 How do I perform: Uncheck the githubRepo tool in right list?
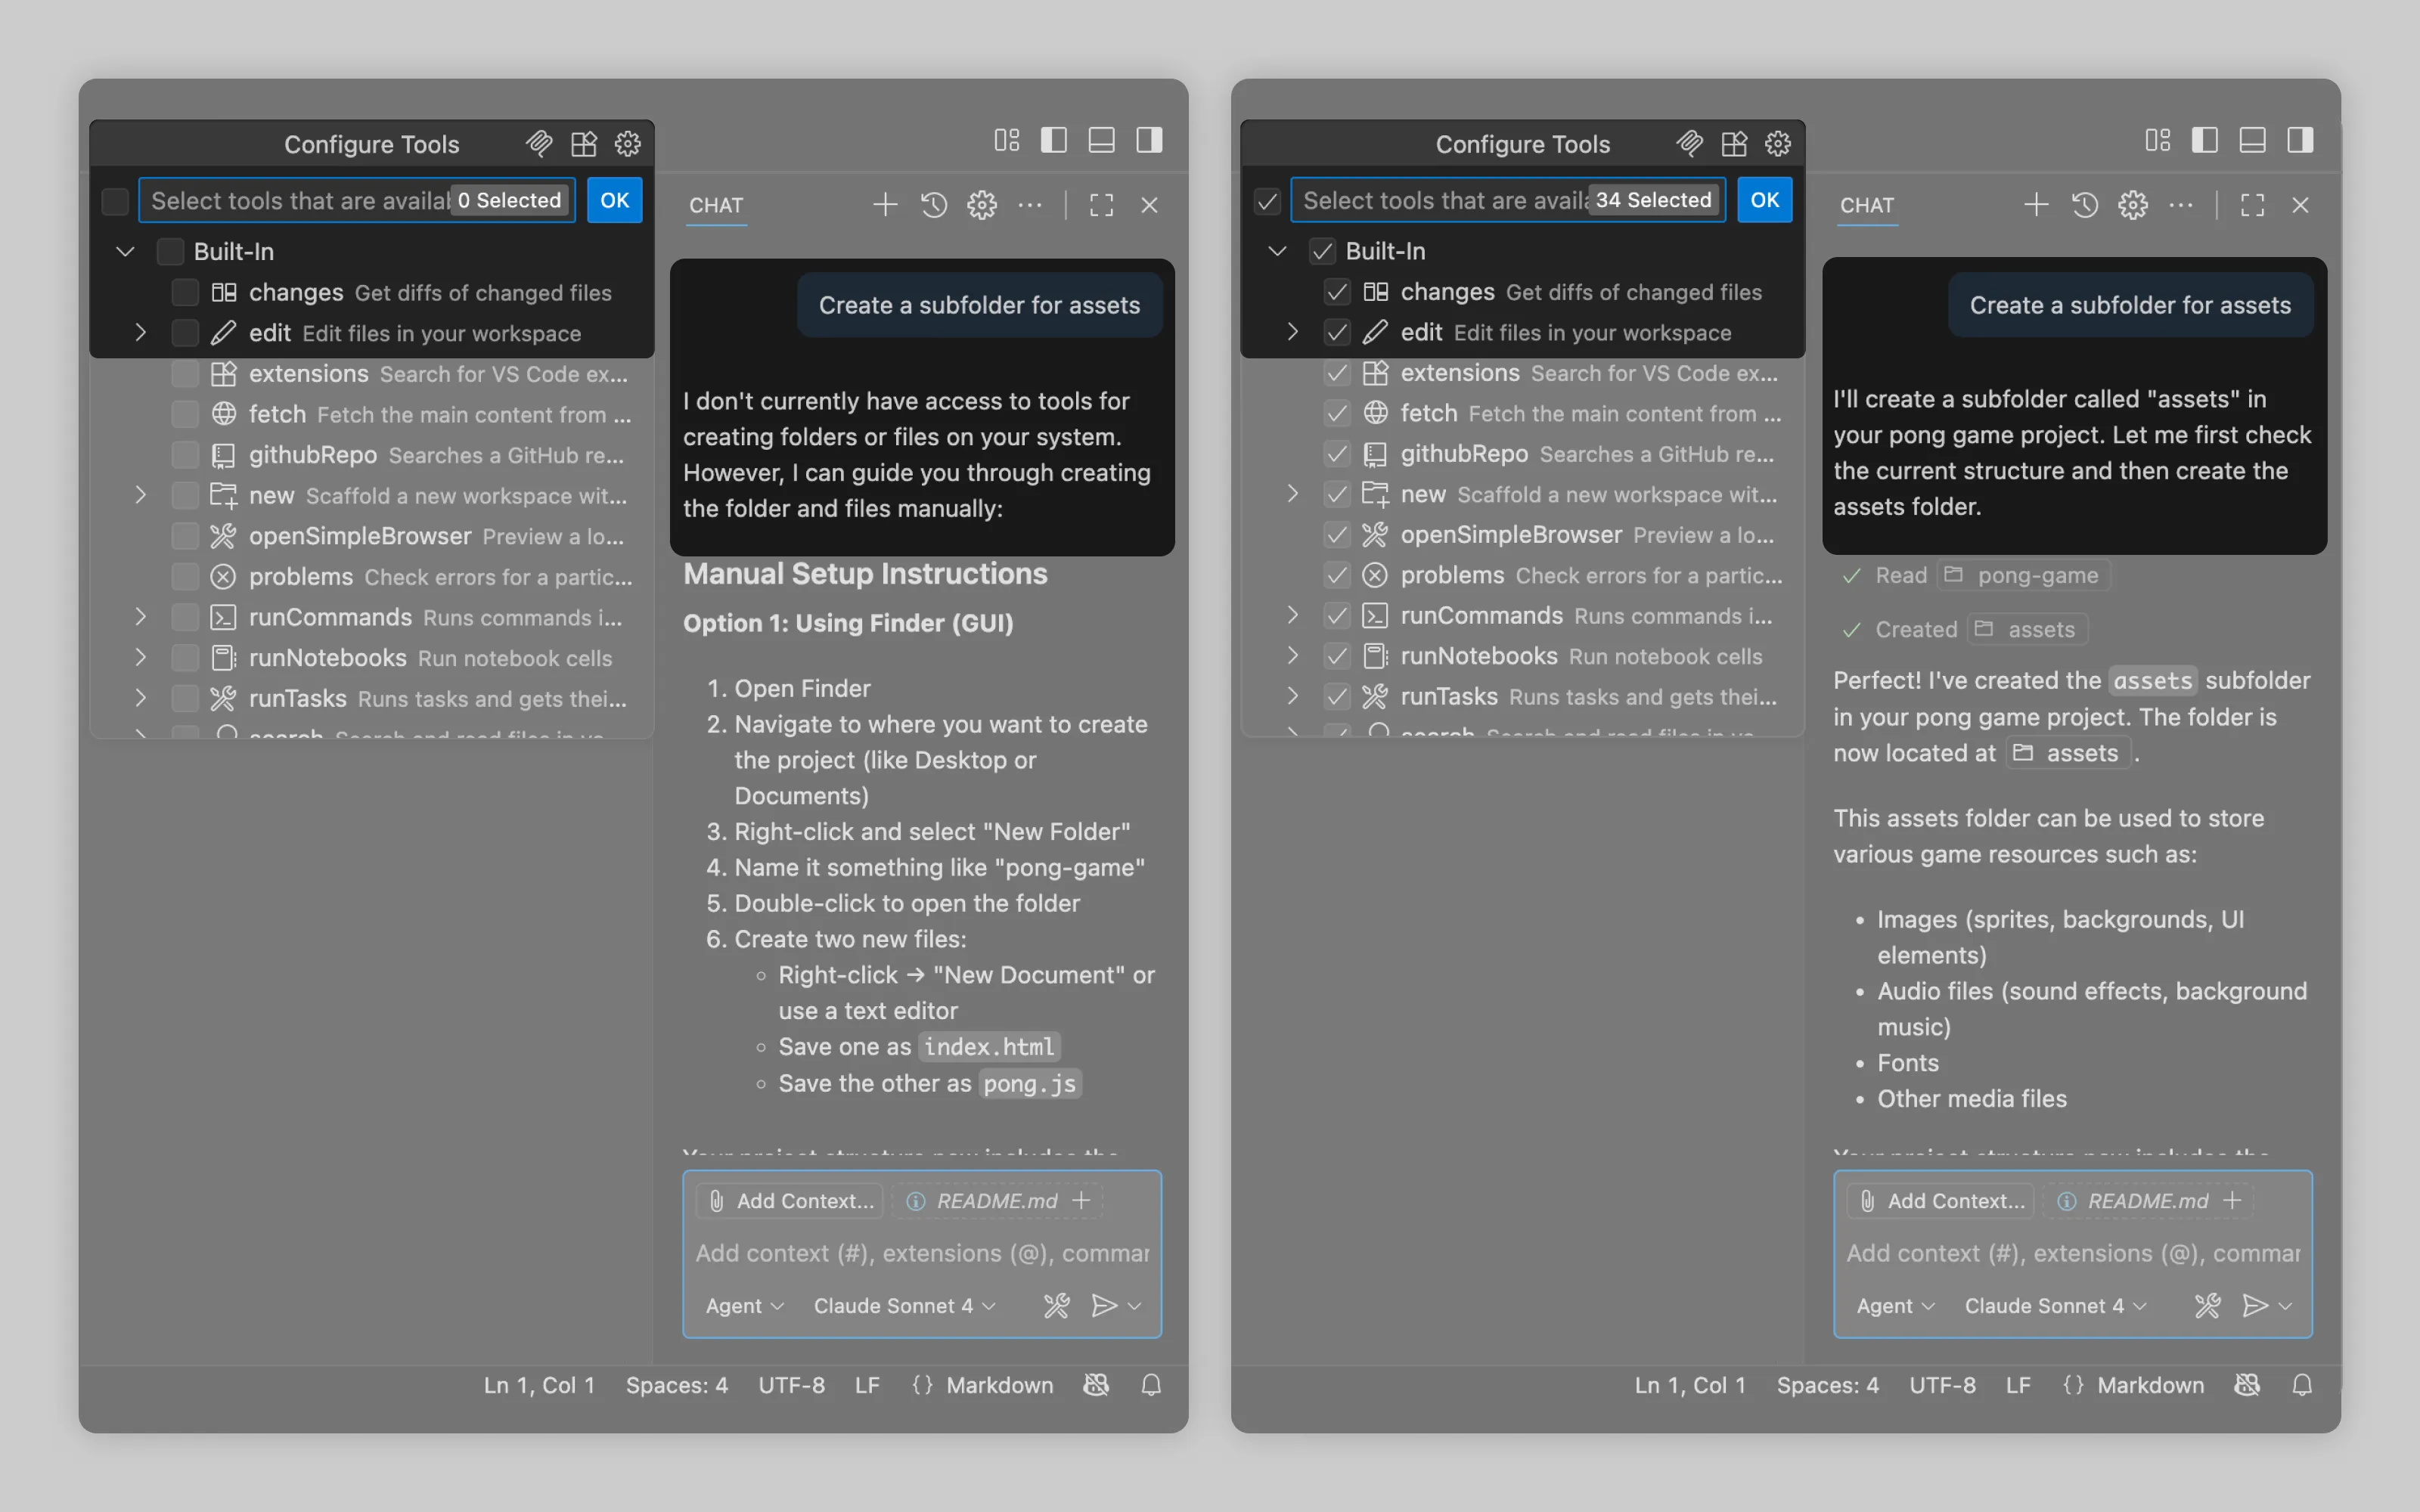click(x=1337, y=454)
